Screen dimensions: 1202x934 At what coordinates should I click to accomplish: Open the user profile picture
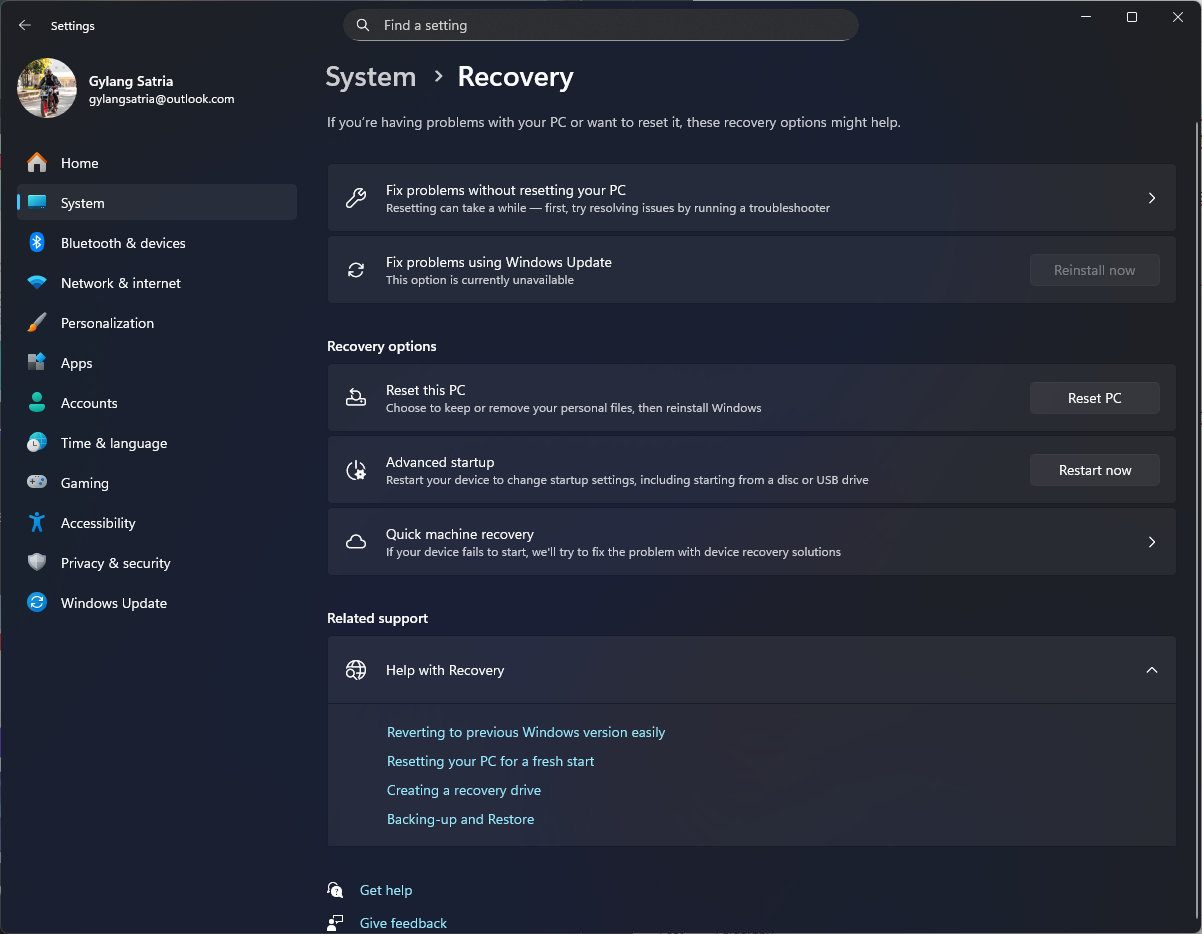(47, 88)
